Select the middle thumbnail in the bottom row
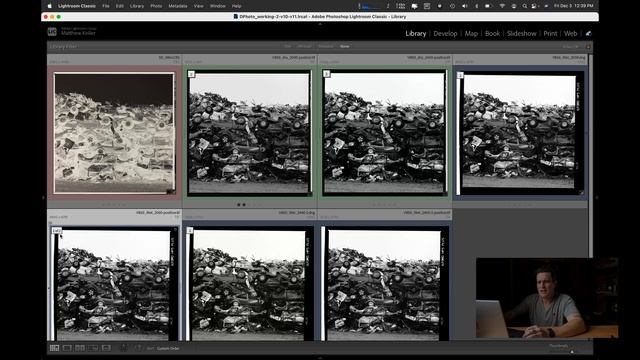Screen dimensions: 640x360 point(249,284)
